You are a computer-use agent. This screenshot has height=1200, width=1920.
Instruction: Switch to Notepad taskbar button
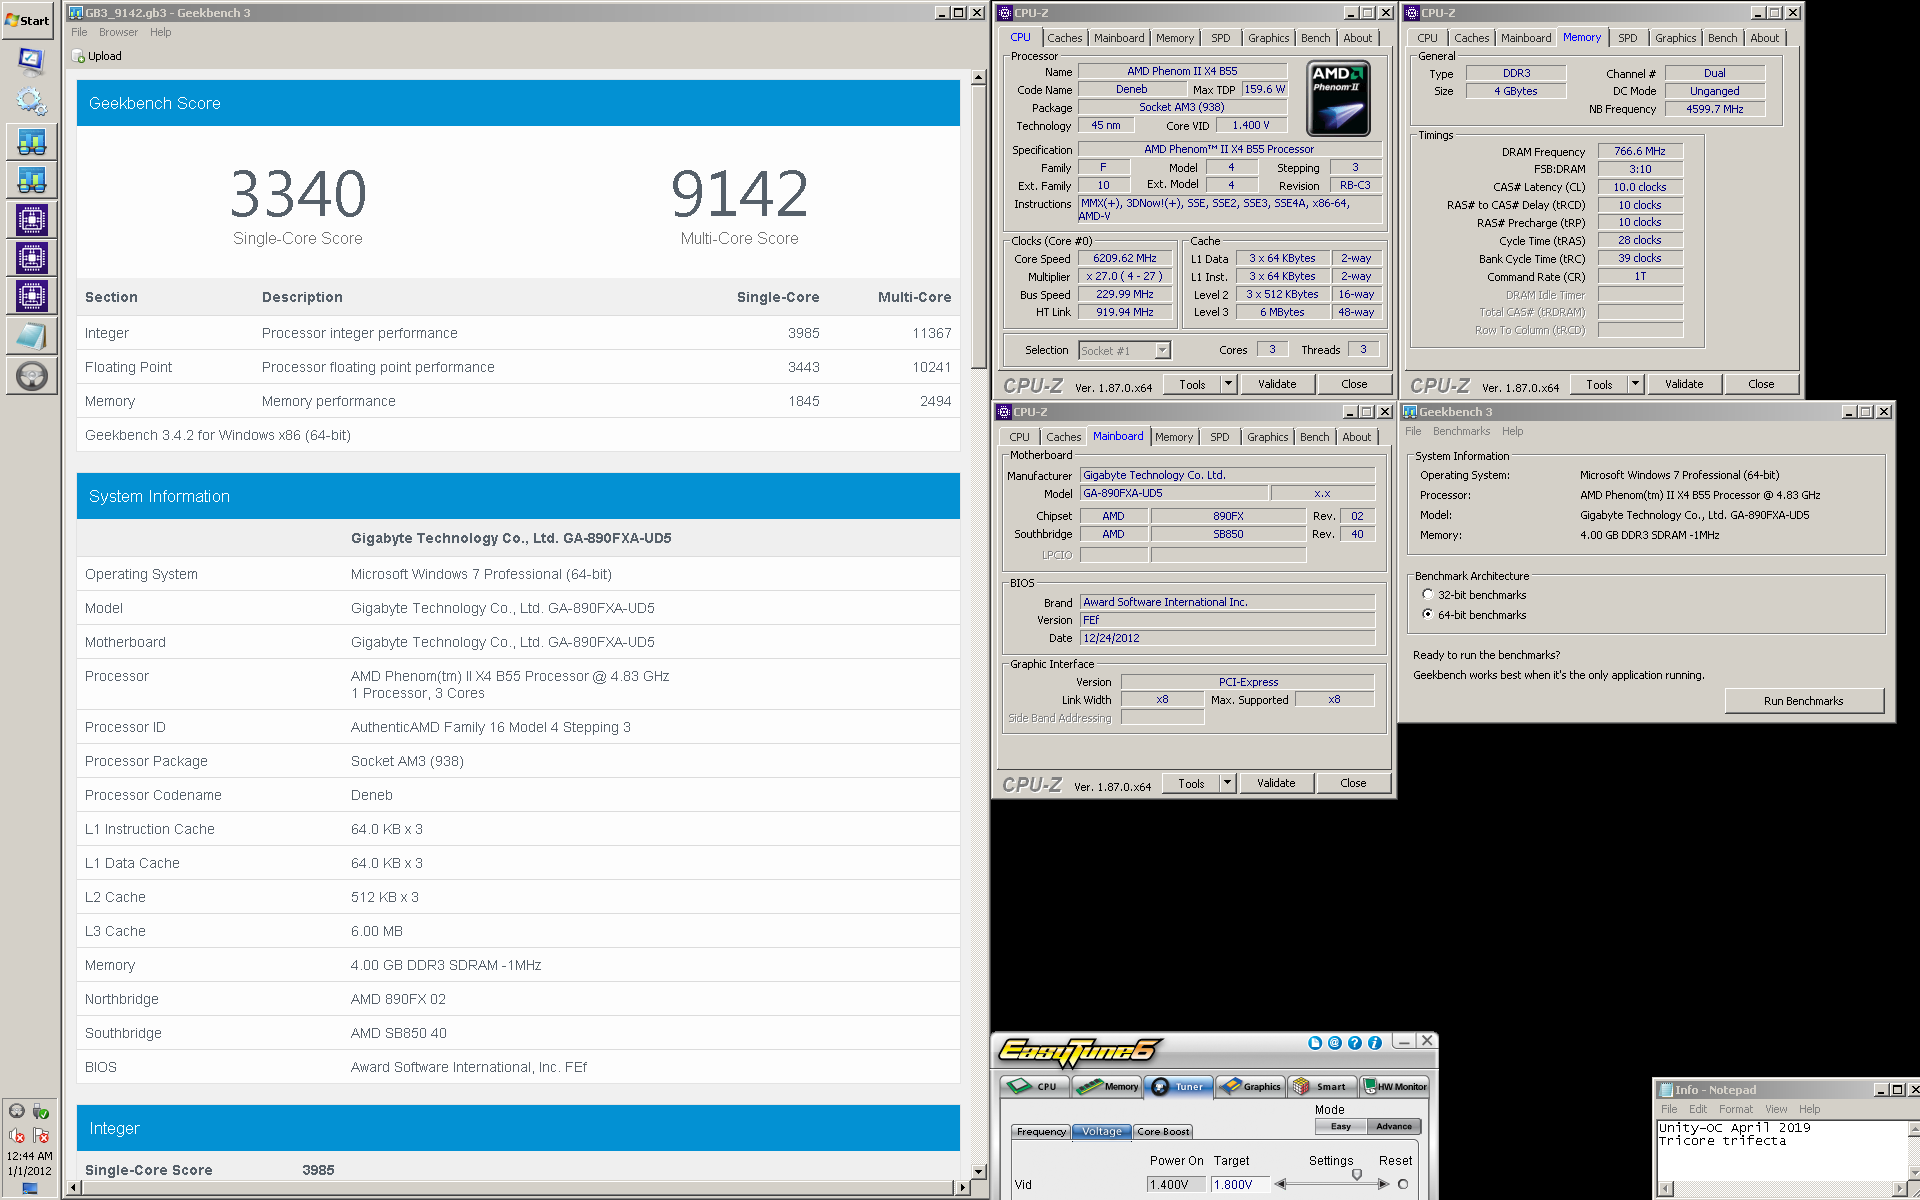click(31, 337)
